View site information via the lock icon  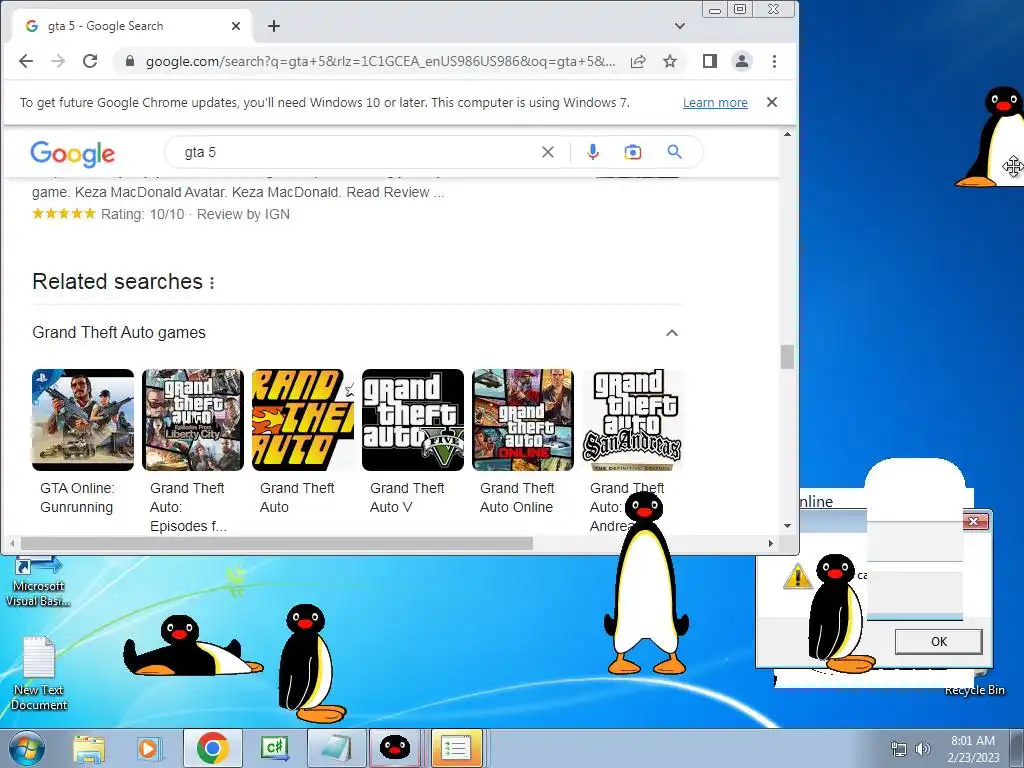tap(129, 61)
